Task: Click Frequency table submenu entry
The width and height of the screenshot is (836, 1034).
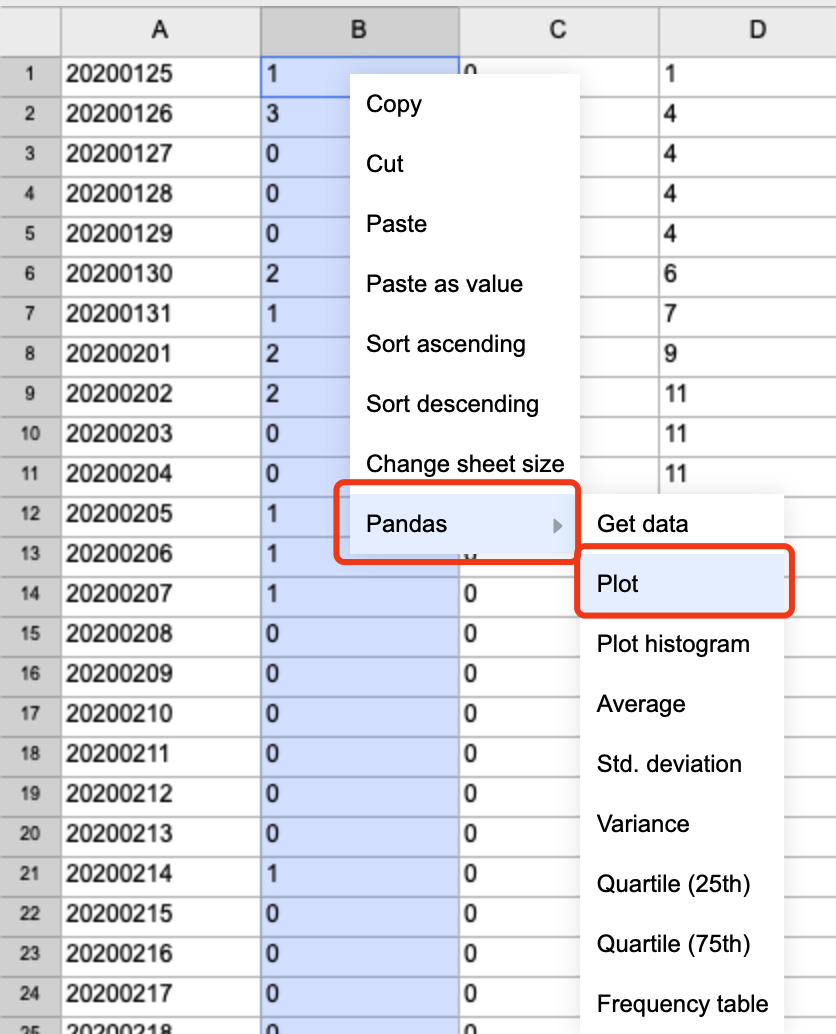Action: click(x=682, y=1004)
